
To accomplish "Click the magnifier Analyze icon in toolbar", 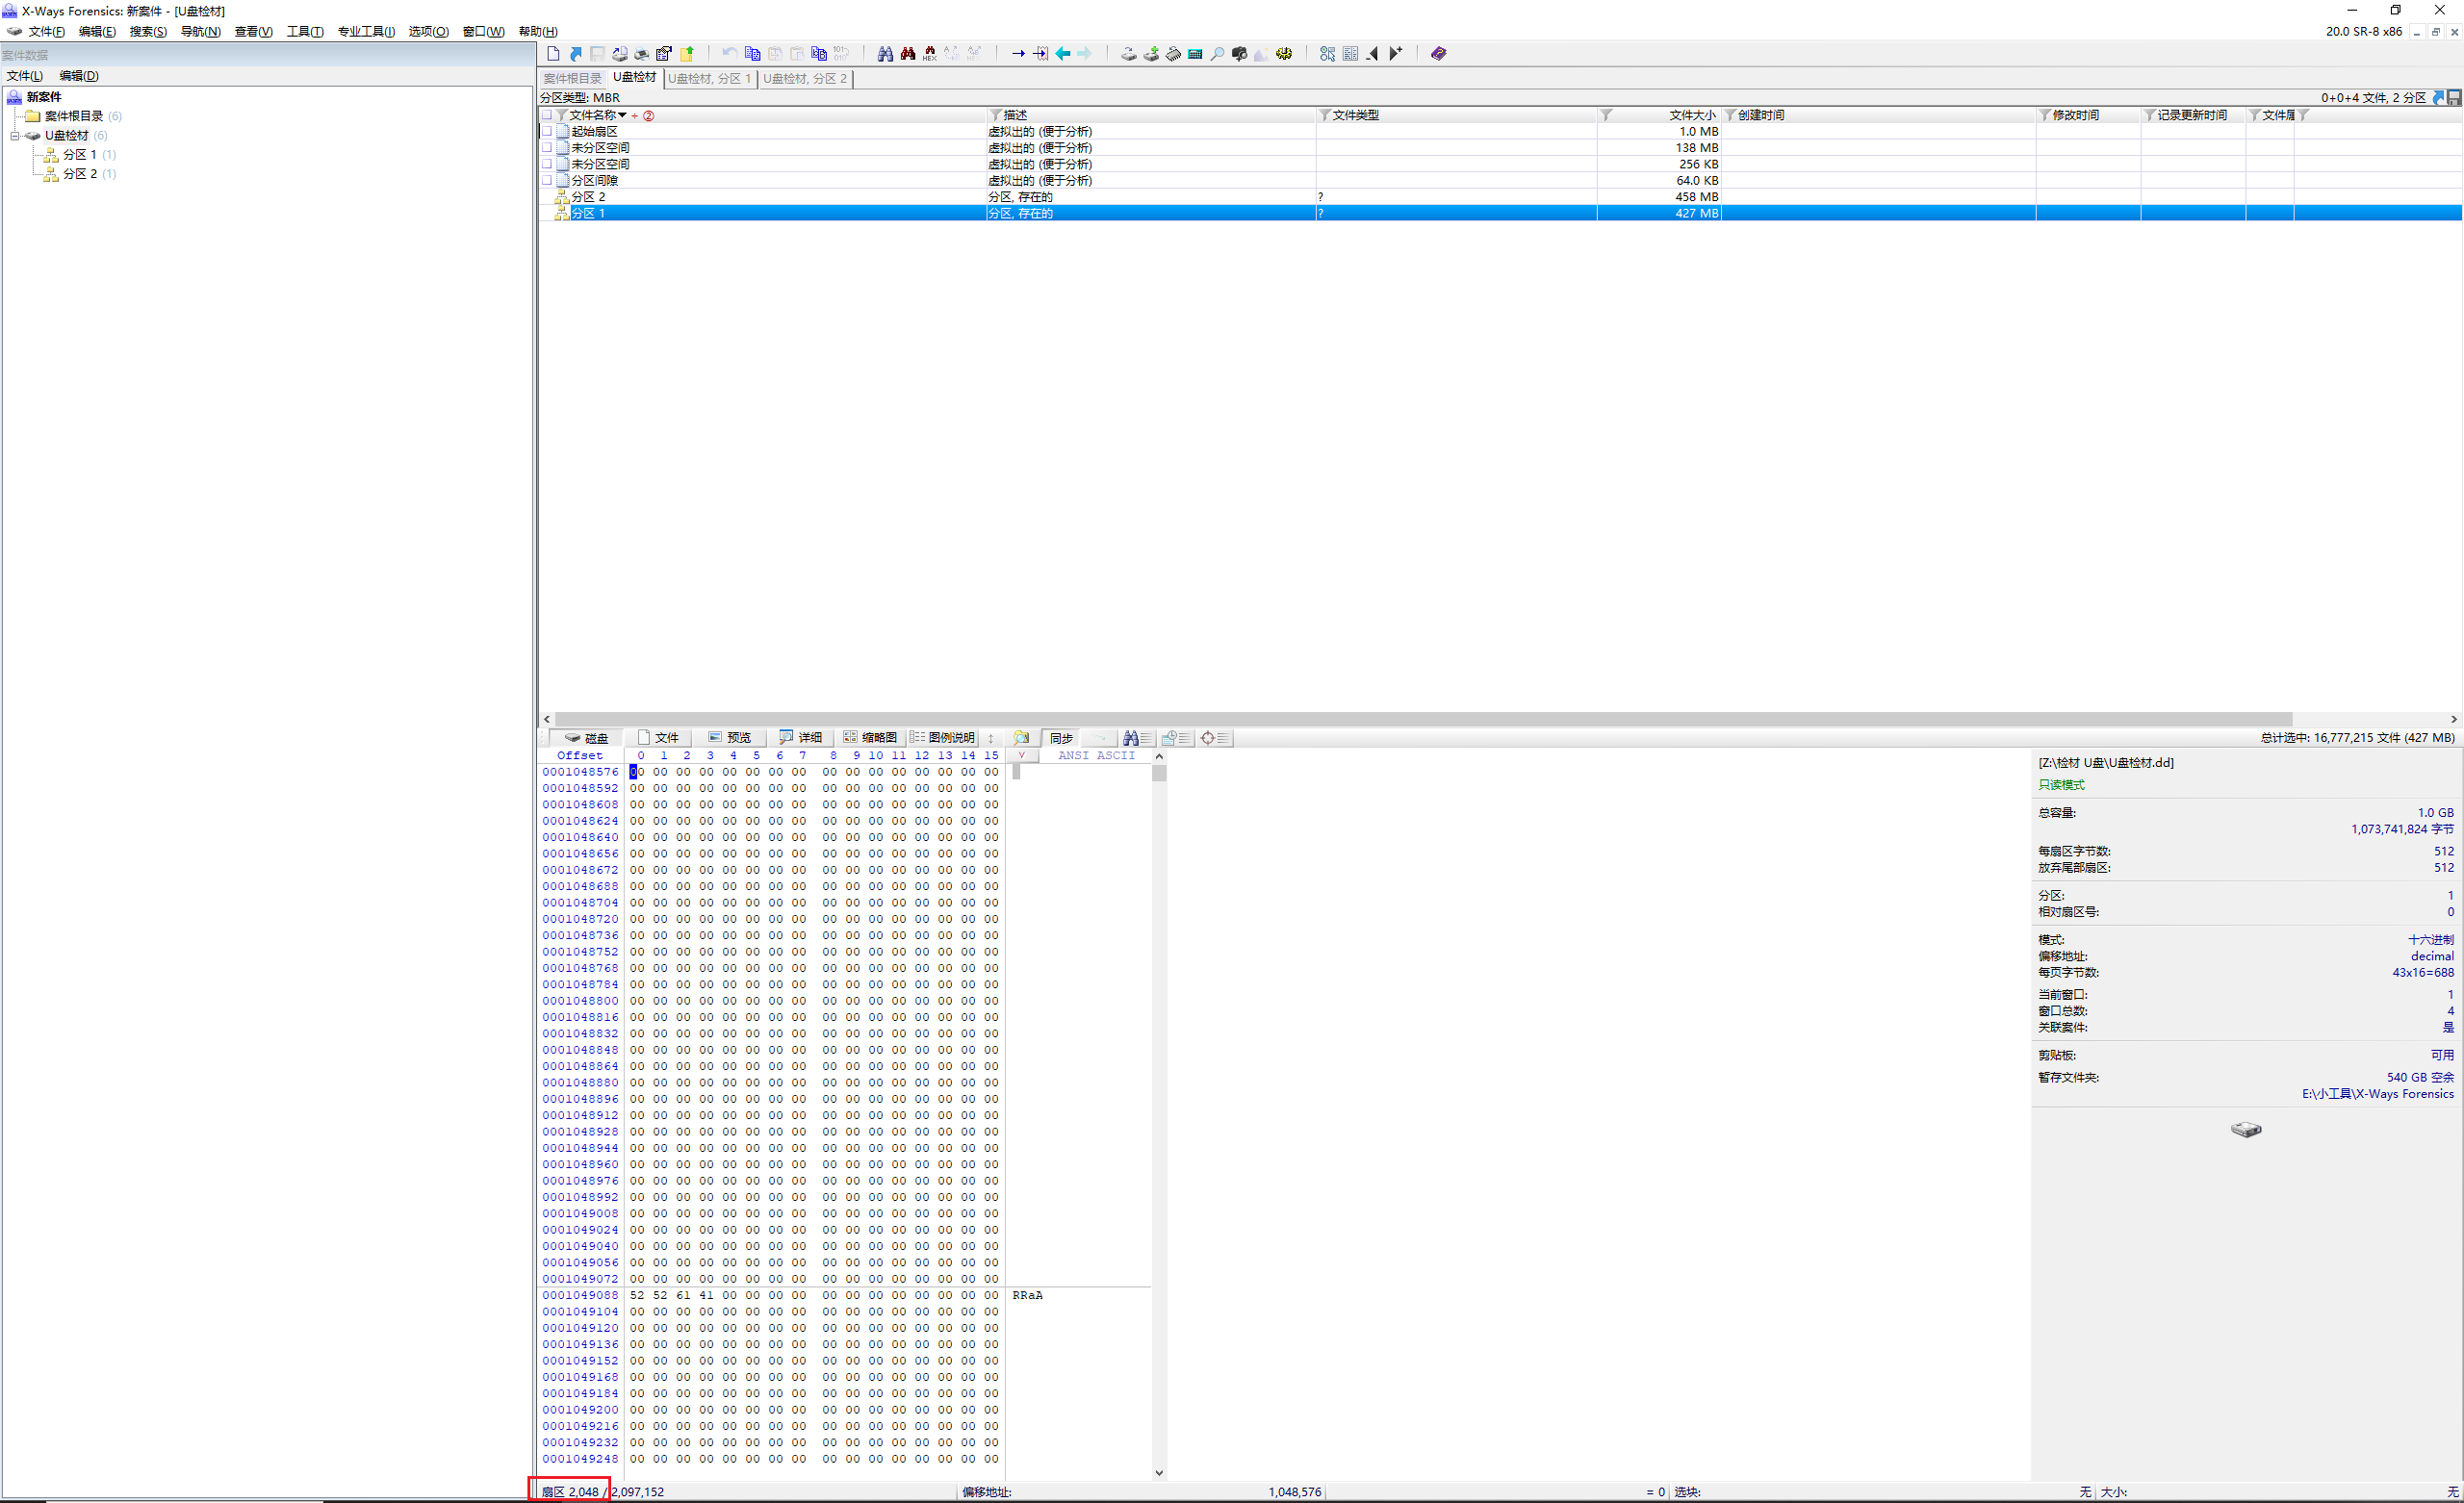I will pyautogui.click(x=1217, y=54).
